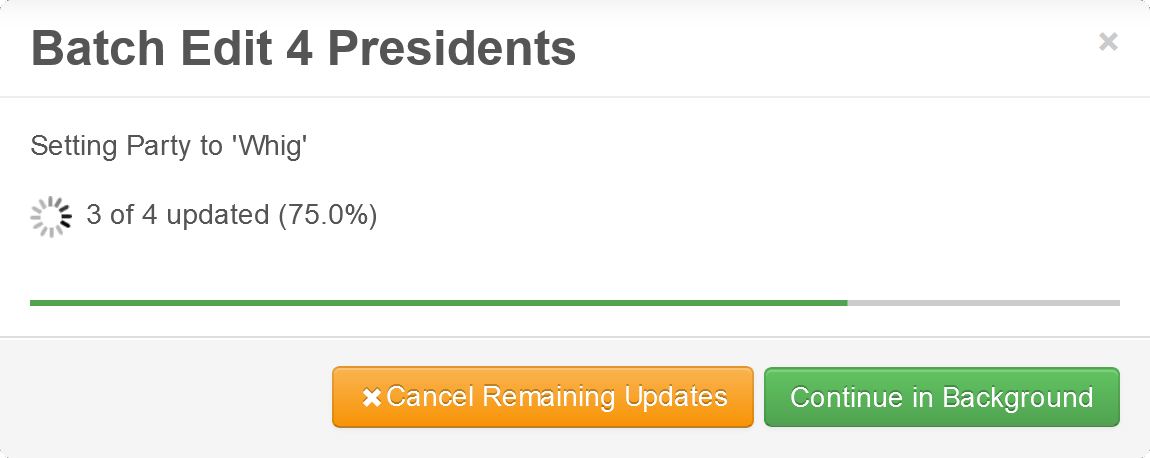Click the loading spinner icon

[x=51, y=216]
